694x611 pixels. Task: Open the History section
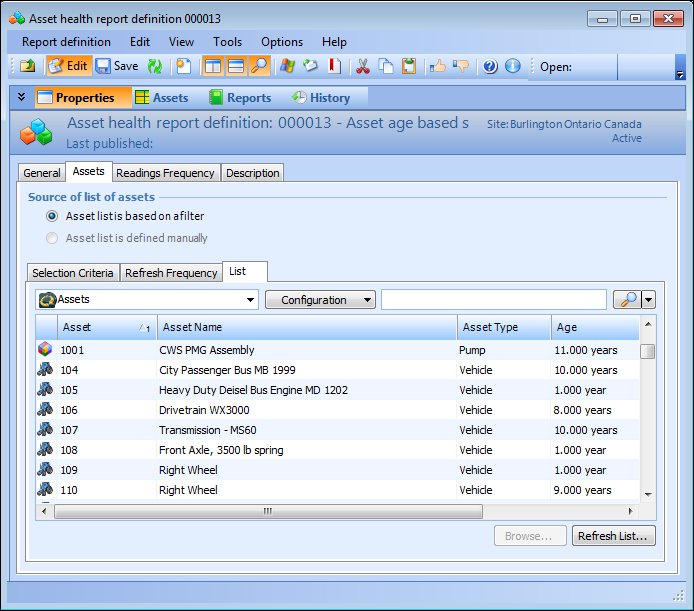(320, 98)
